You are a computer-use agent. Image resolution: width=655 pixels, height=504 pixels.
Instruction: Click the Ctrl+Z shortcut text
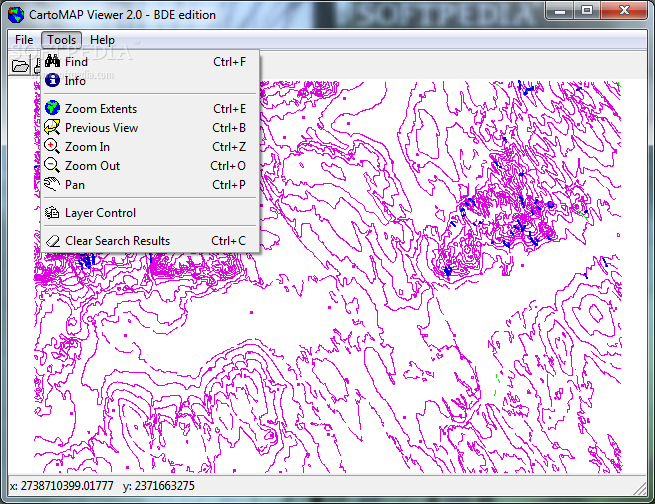[229, 147]
